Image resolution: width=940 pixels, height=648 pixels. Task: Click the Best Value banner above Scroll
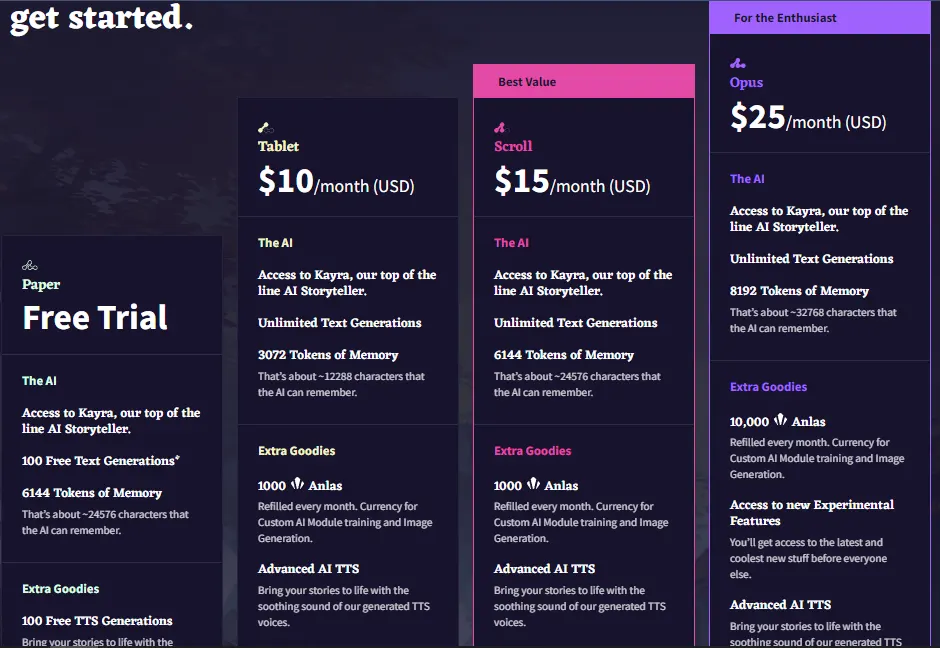pos(584,81)
